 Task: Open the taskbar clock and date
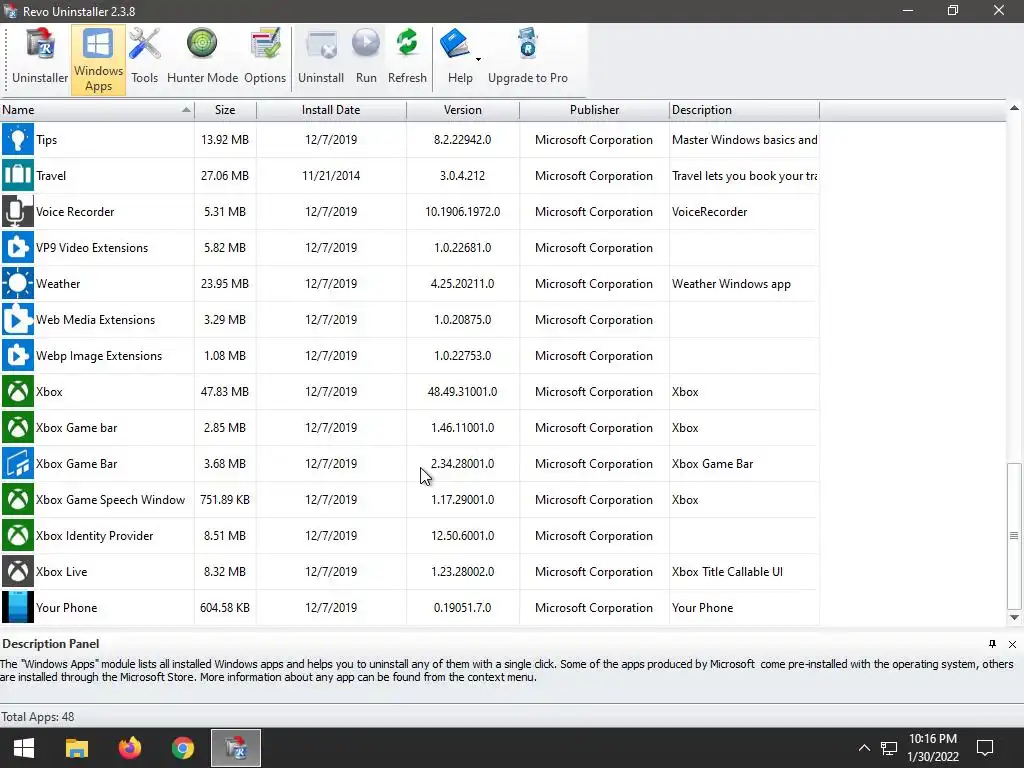coord(933,748)
